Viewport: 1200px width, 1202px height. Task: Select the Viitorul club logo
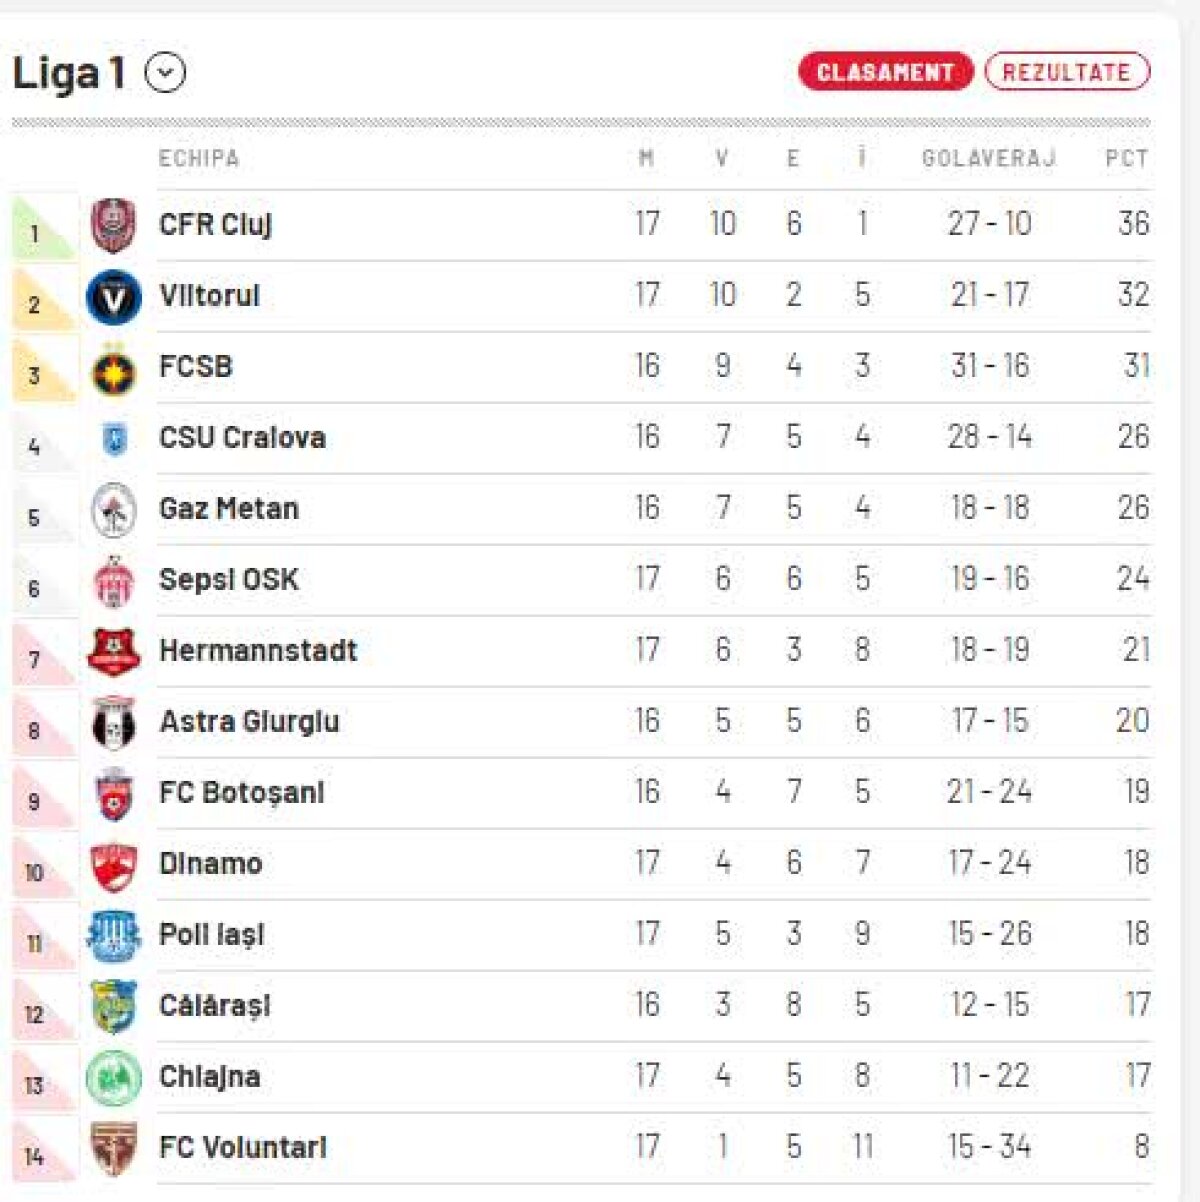[113, 295]
